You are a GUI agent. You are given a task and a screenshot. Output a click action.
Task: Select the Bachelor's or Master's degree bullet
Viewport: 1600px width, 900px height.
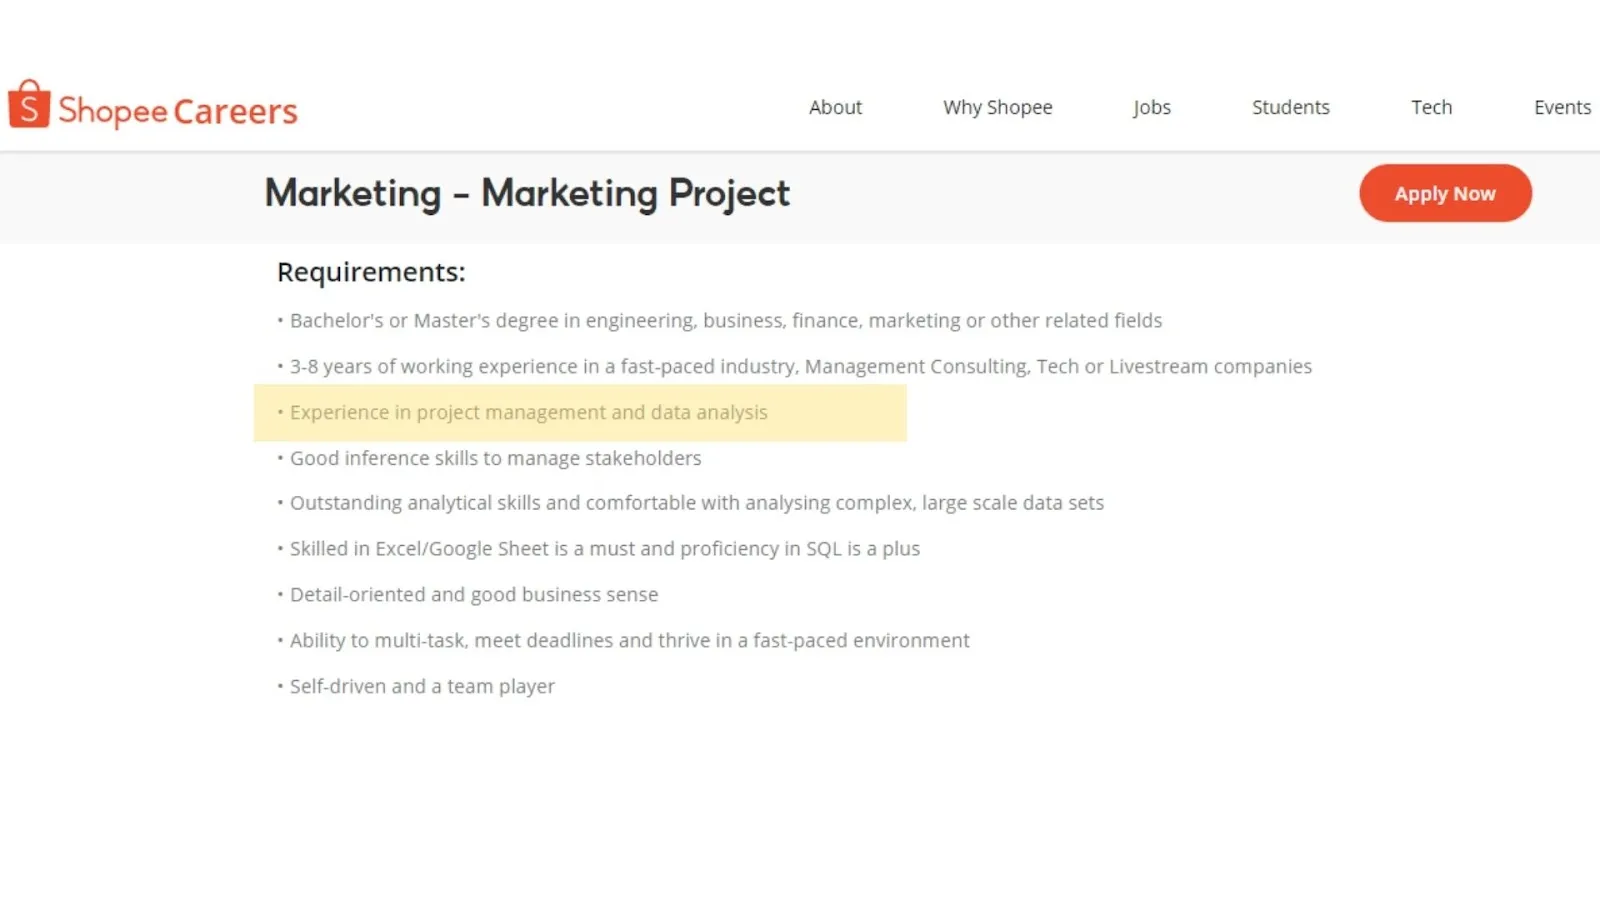[x=726, y=320]
